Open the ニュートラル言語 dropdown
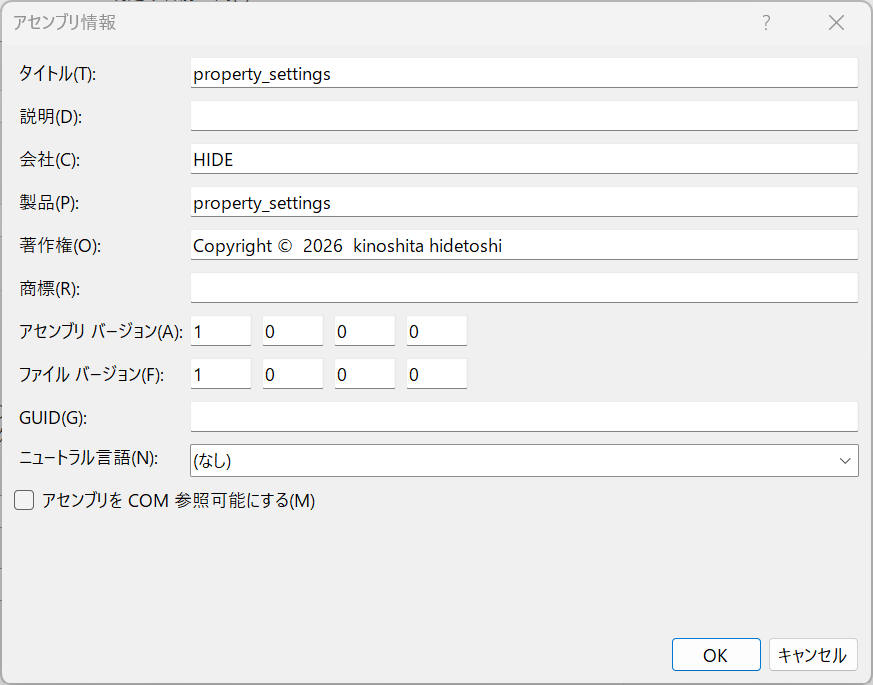Image resolution: width=873 pixels, height=685 pixels. pyautogui.click(x=524, y=461)
